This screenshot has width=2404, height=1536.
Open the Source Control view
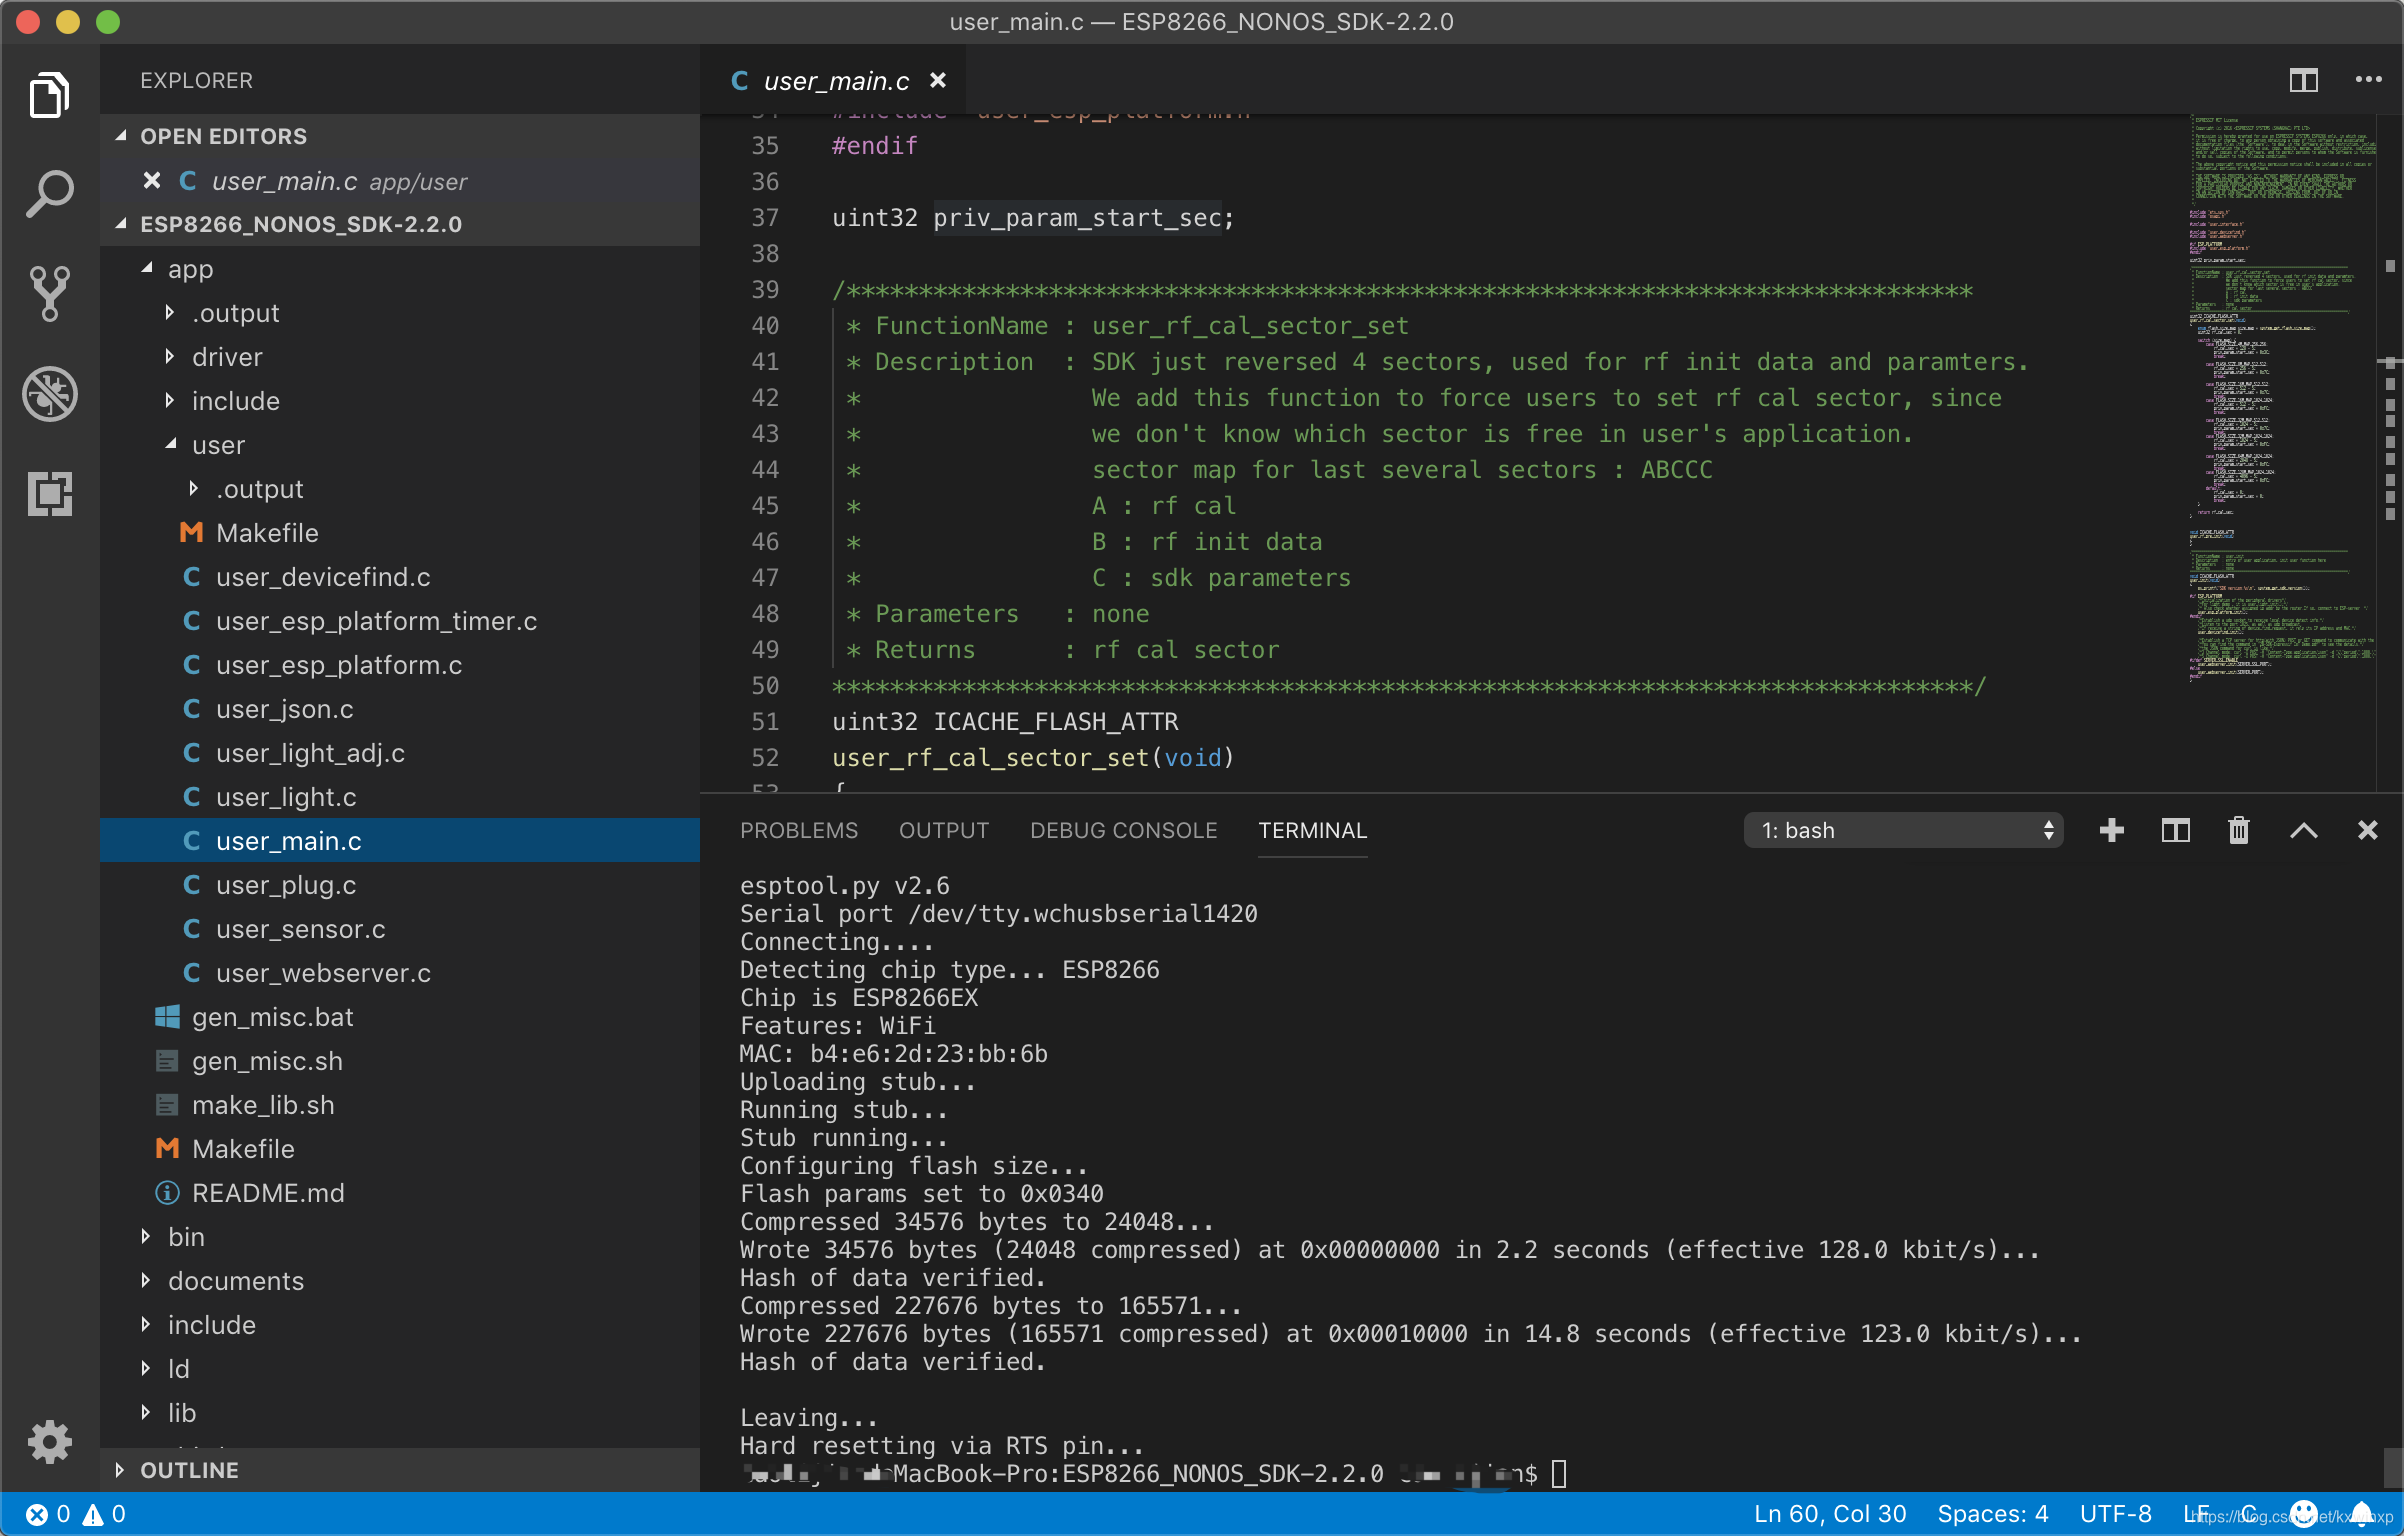pyautogui.click(x=49, y=293)
